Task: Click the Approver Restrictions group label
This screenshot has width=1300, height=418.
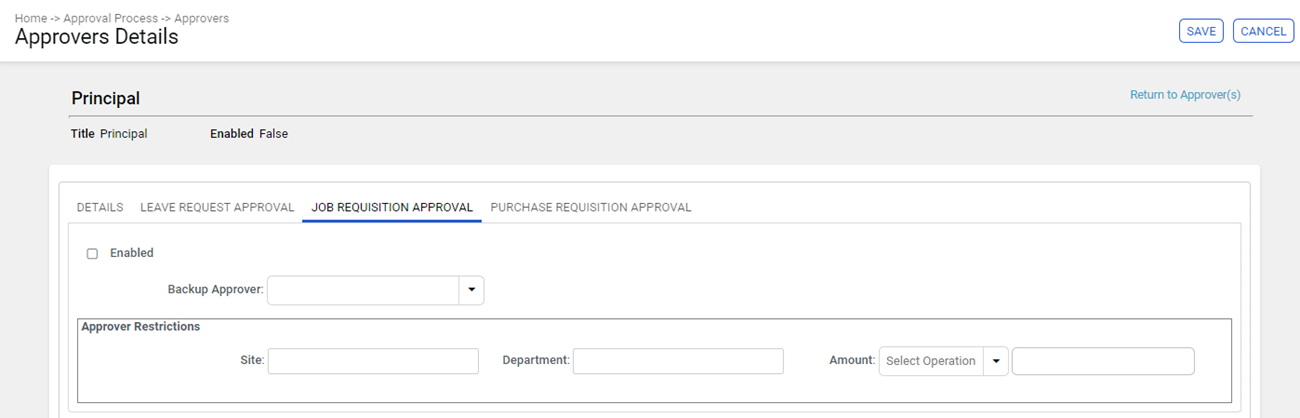Action: [141, 327]
